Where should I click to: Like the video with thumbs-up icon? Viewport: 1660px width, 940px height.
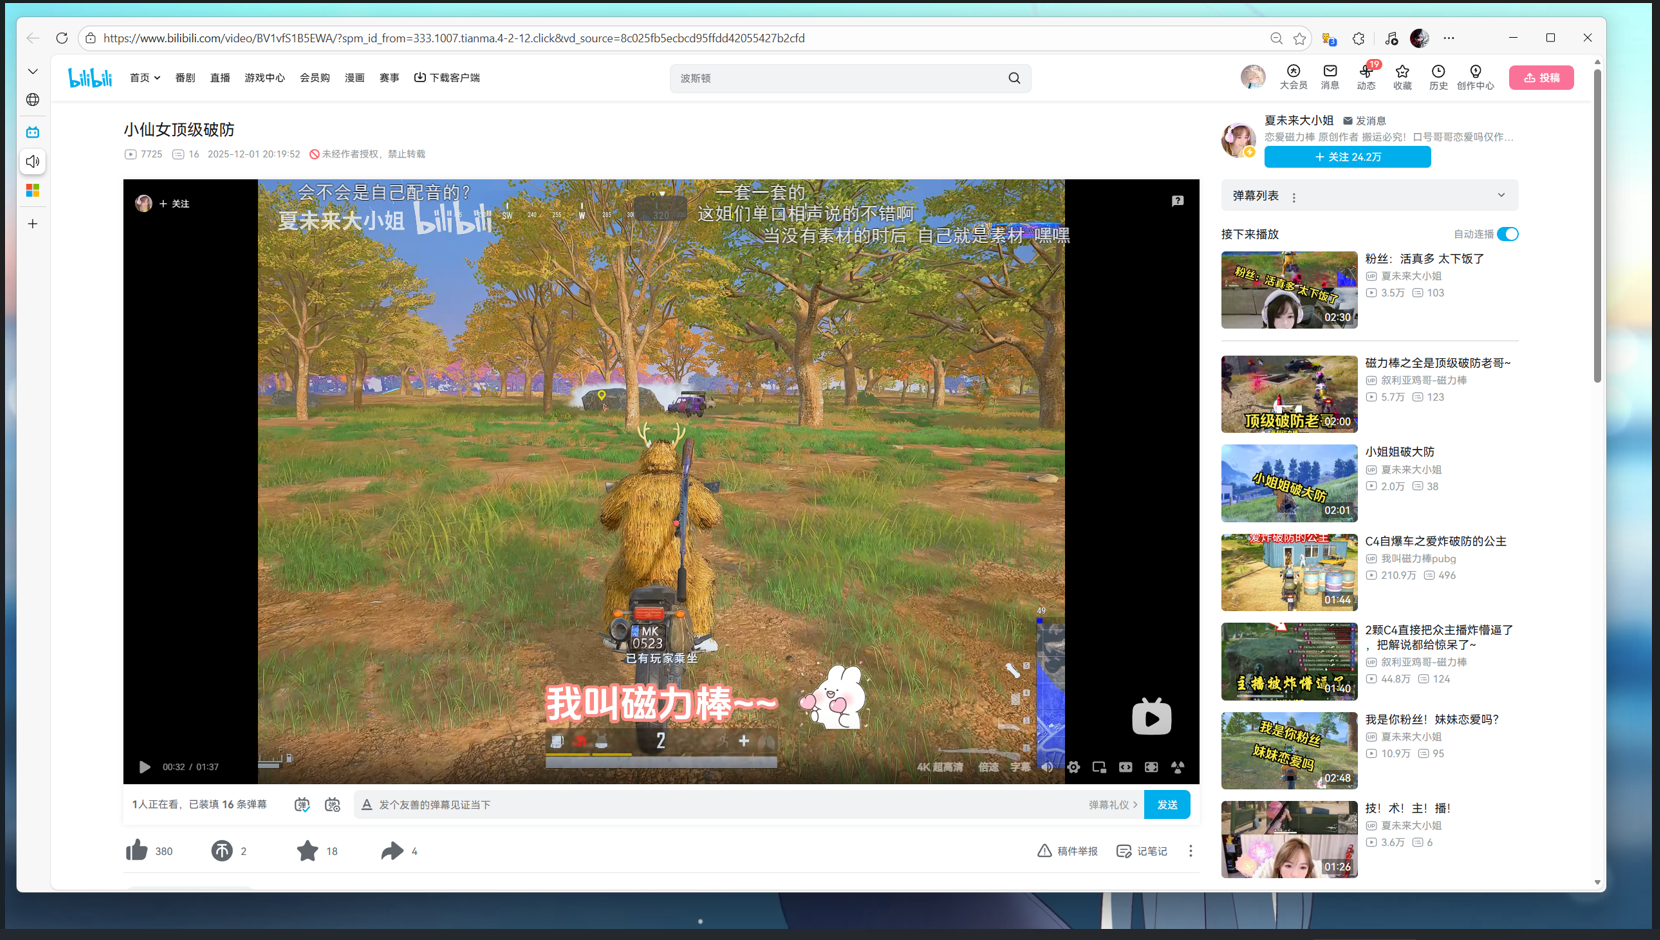(137, 851)
